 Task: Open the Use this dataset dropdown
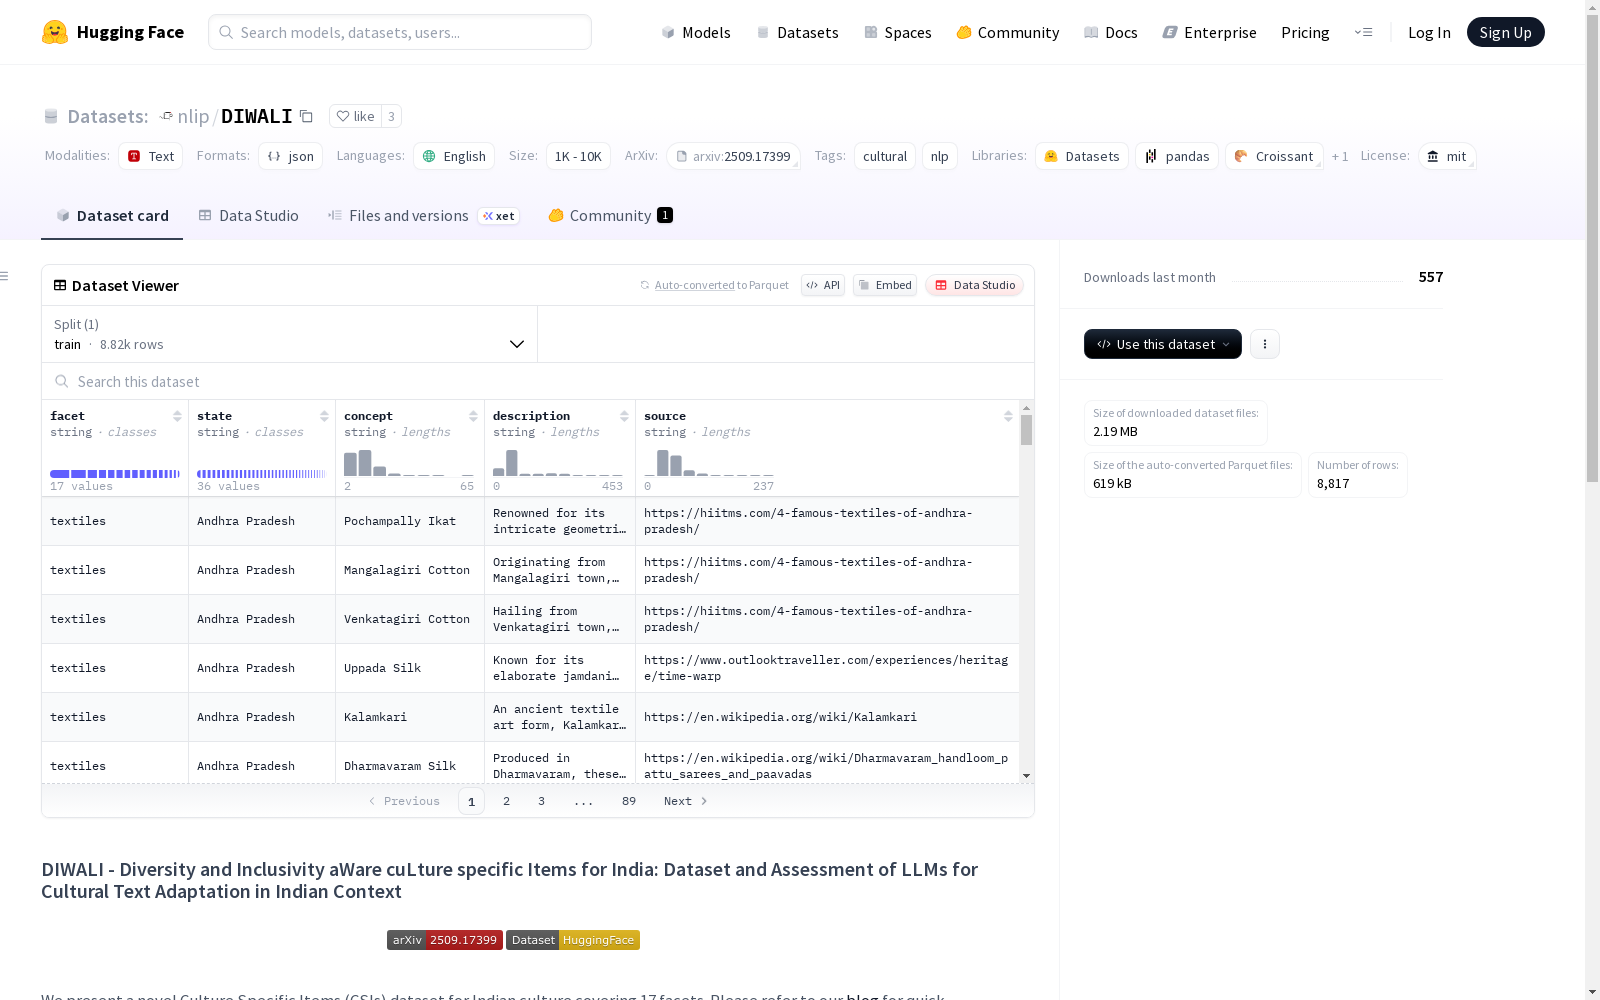[x=1163, y=344]
